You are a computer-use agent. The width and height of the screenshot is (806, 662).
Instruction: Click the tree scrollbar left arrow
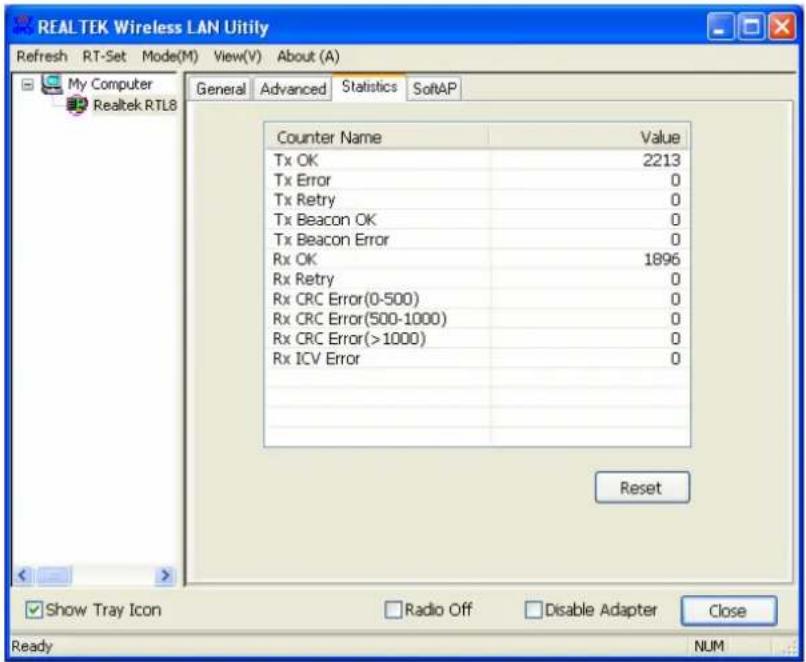23,575
